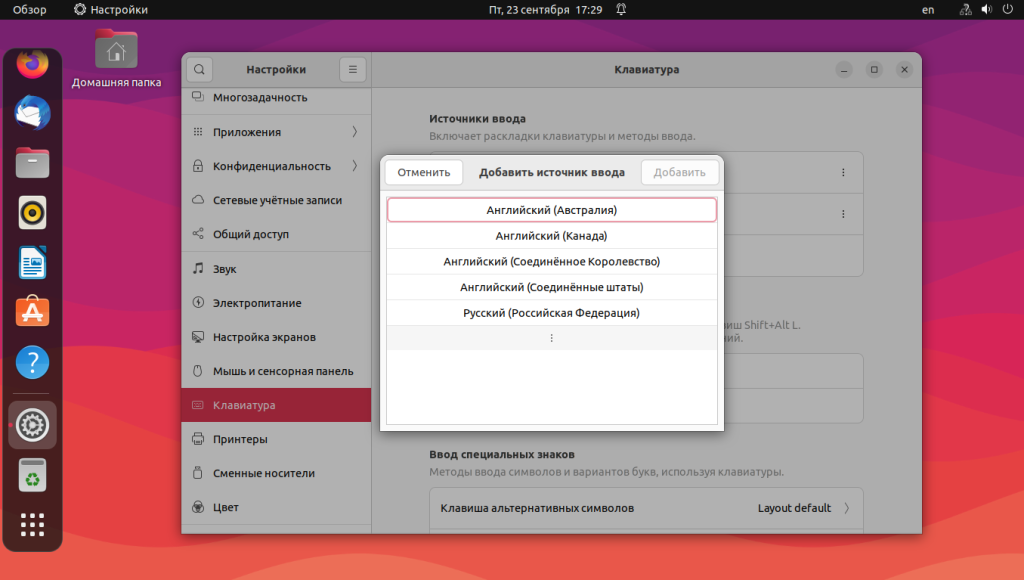Select Английский (Канада) input source
This screenshot has height=580, width=1024.
click(552, 236)
